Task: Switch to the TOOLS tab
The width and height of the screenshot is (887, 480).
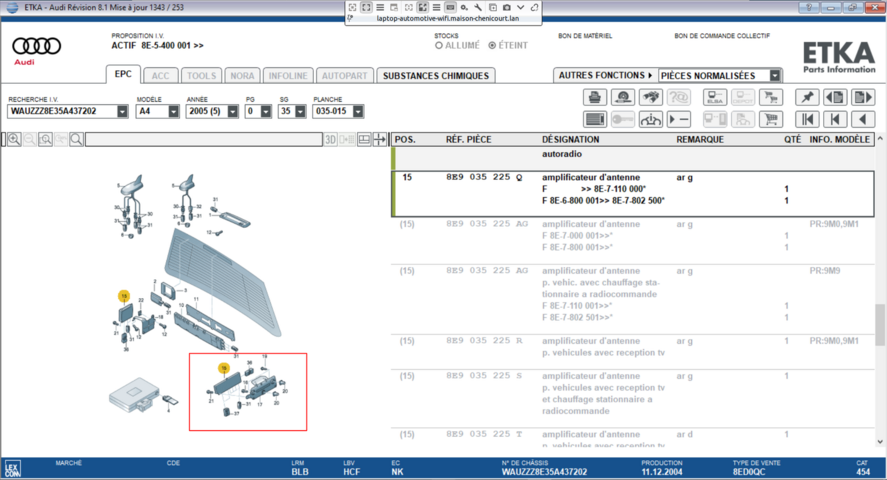Action: click(x=201, y=76)
